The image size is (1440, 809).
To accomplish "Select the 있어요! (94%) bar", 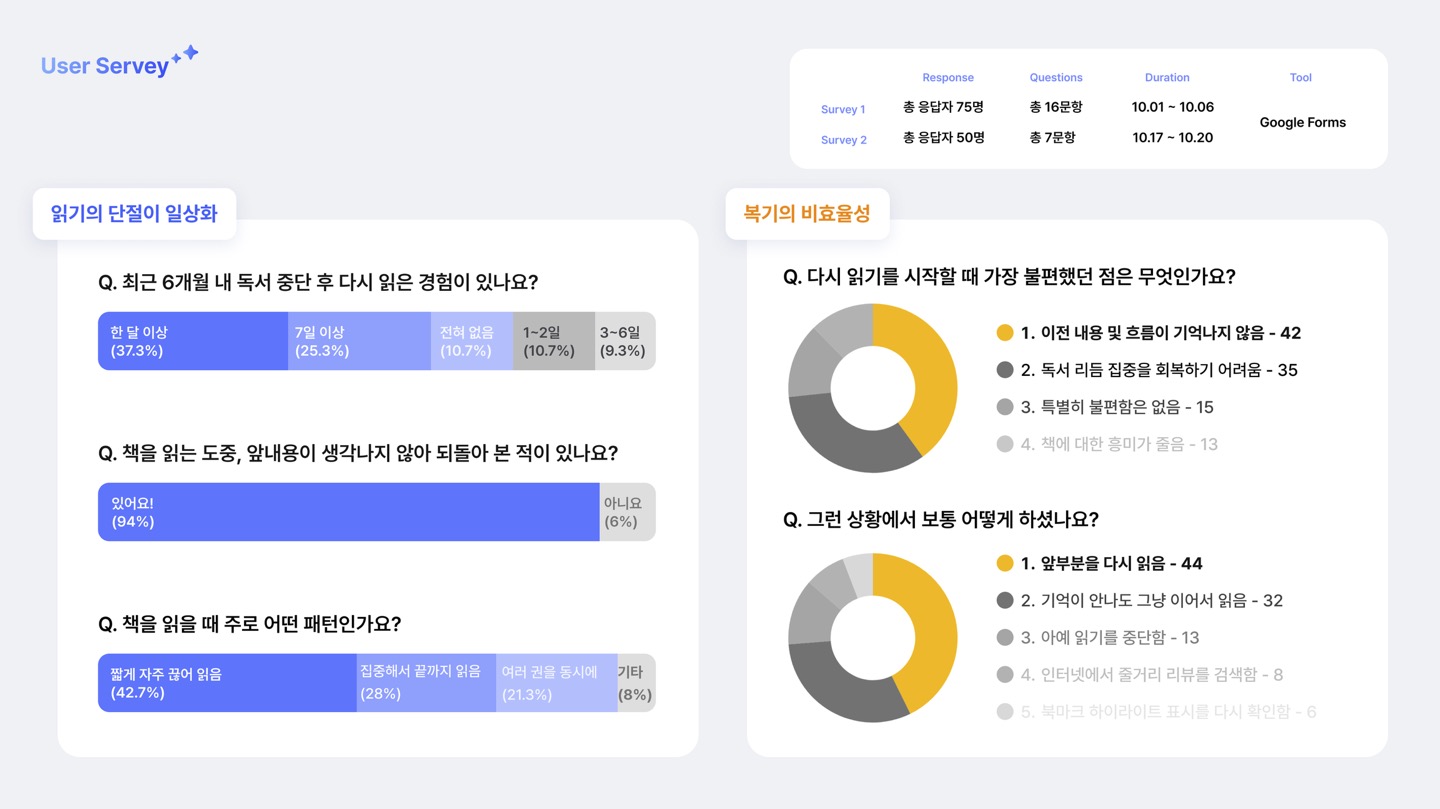I will pos(348,512).
